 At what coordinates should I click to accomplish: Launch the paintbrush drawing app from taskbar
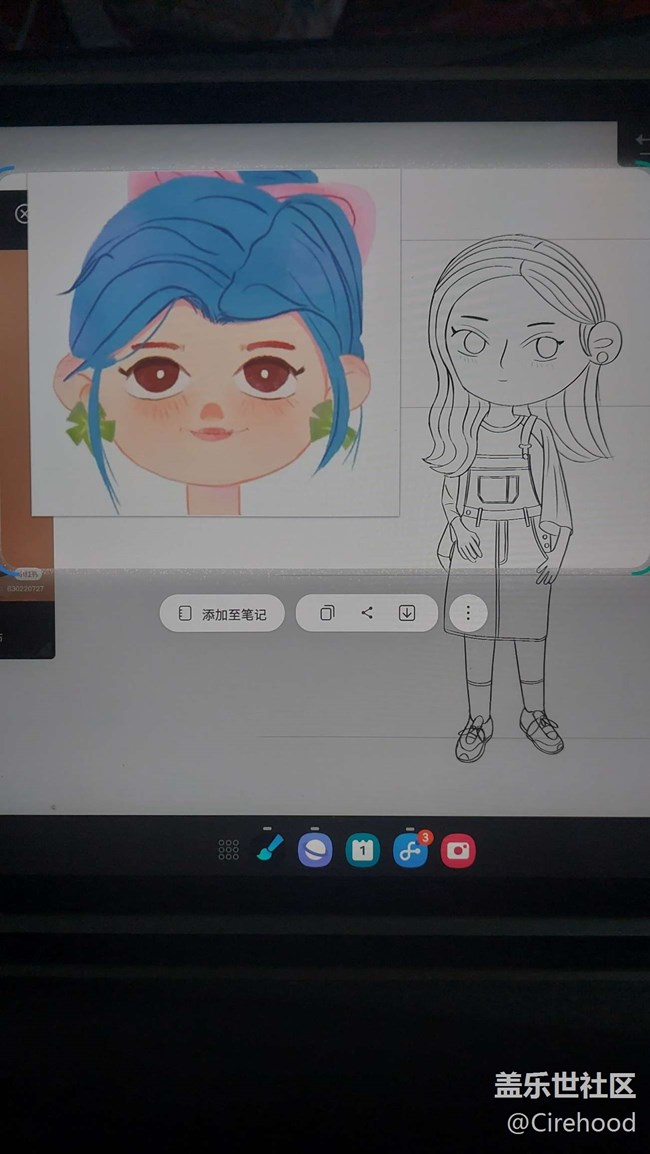(x=267, y=850)
